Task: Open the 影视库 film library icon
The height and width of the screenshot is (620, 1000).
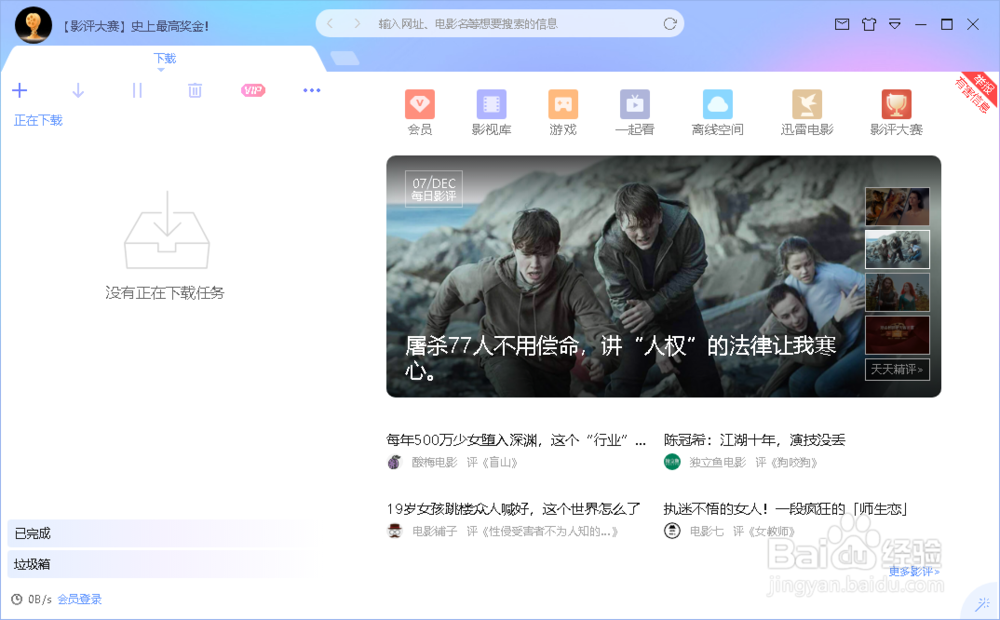Action: point(491,104)
